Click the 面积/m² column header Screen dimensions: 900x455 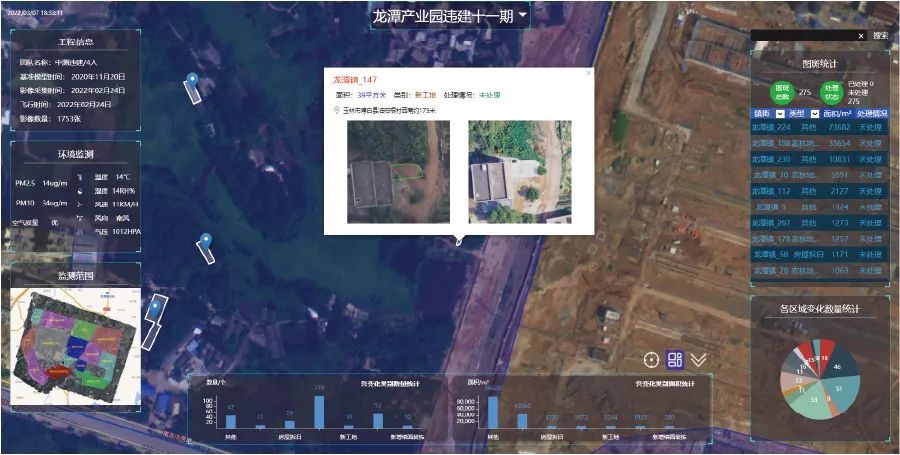(x=838, y=113)
